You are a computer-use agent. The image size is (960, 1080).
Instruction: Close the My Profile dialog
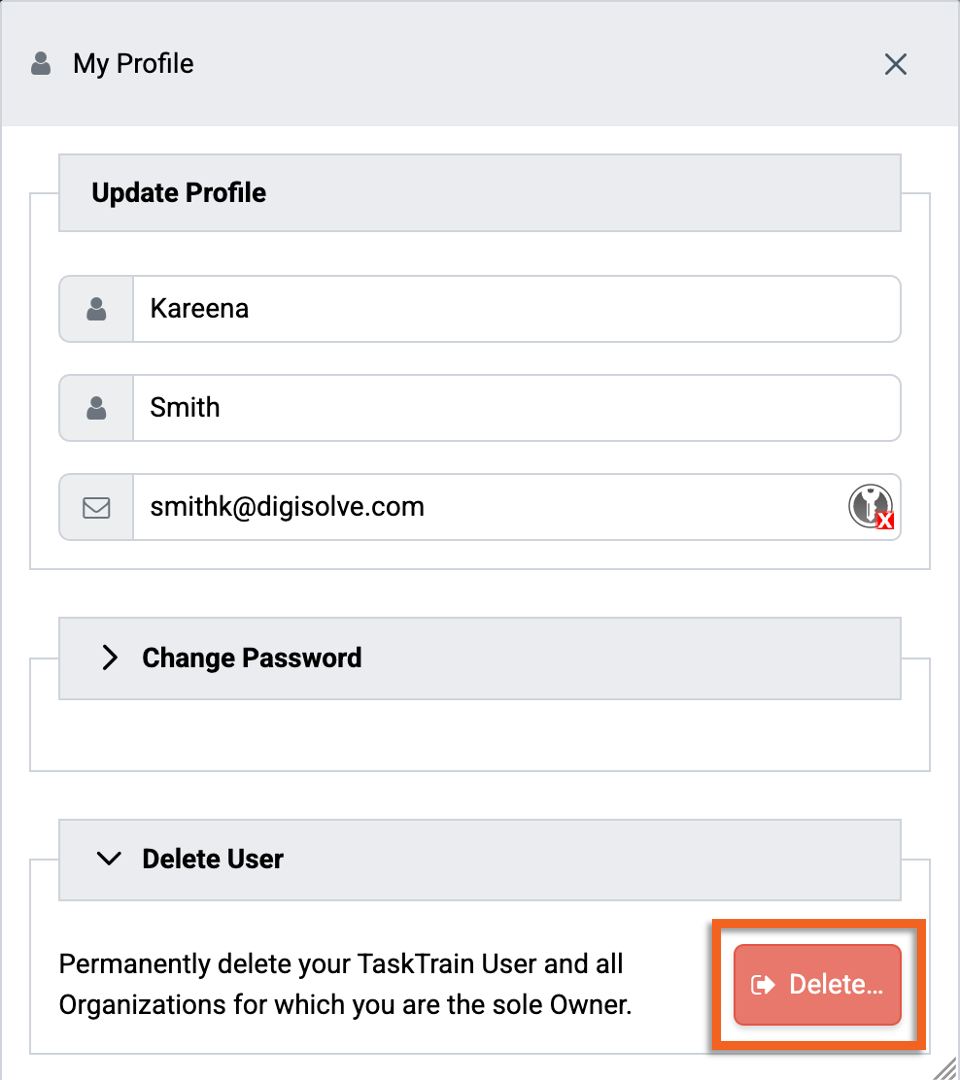pyautogui.click(x=895, y=64)
